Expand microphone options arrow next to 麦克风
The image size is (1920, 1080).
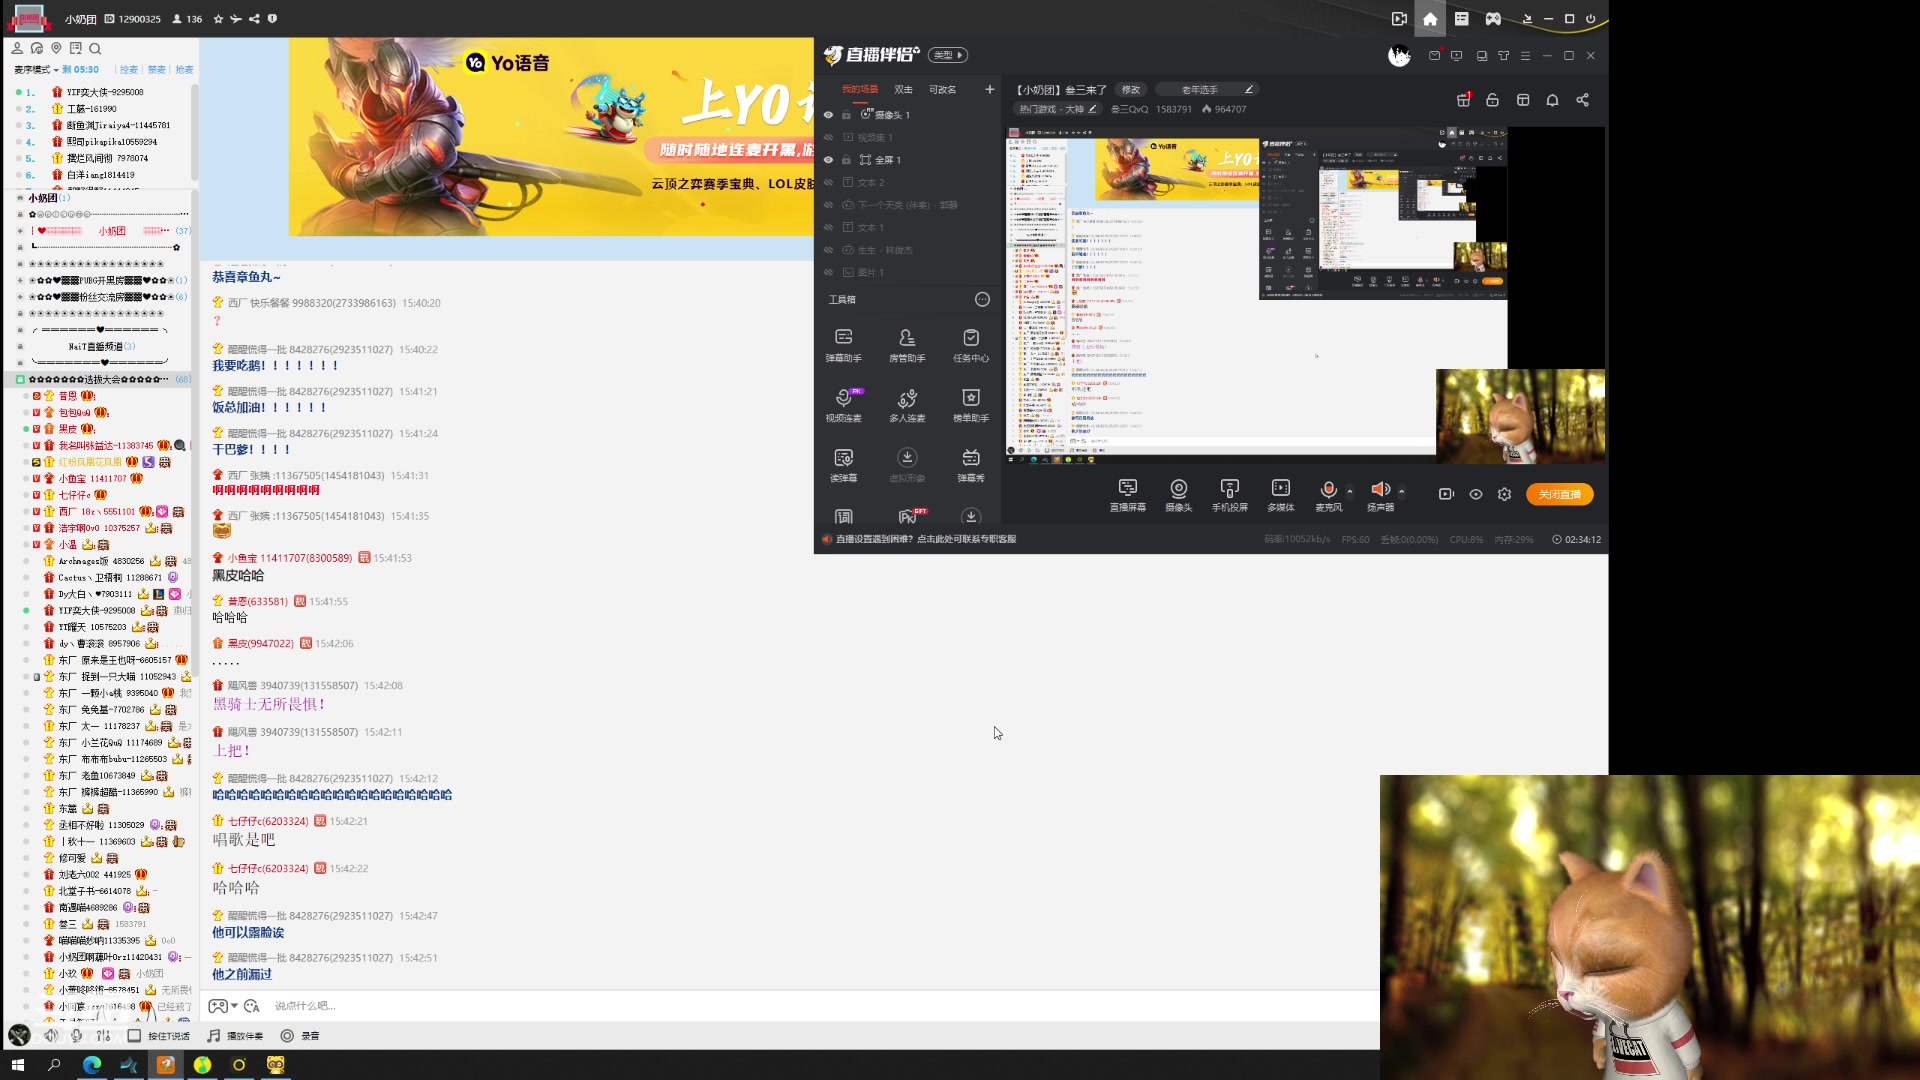tap(1350, 491)
